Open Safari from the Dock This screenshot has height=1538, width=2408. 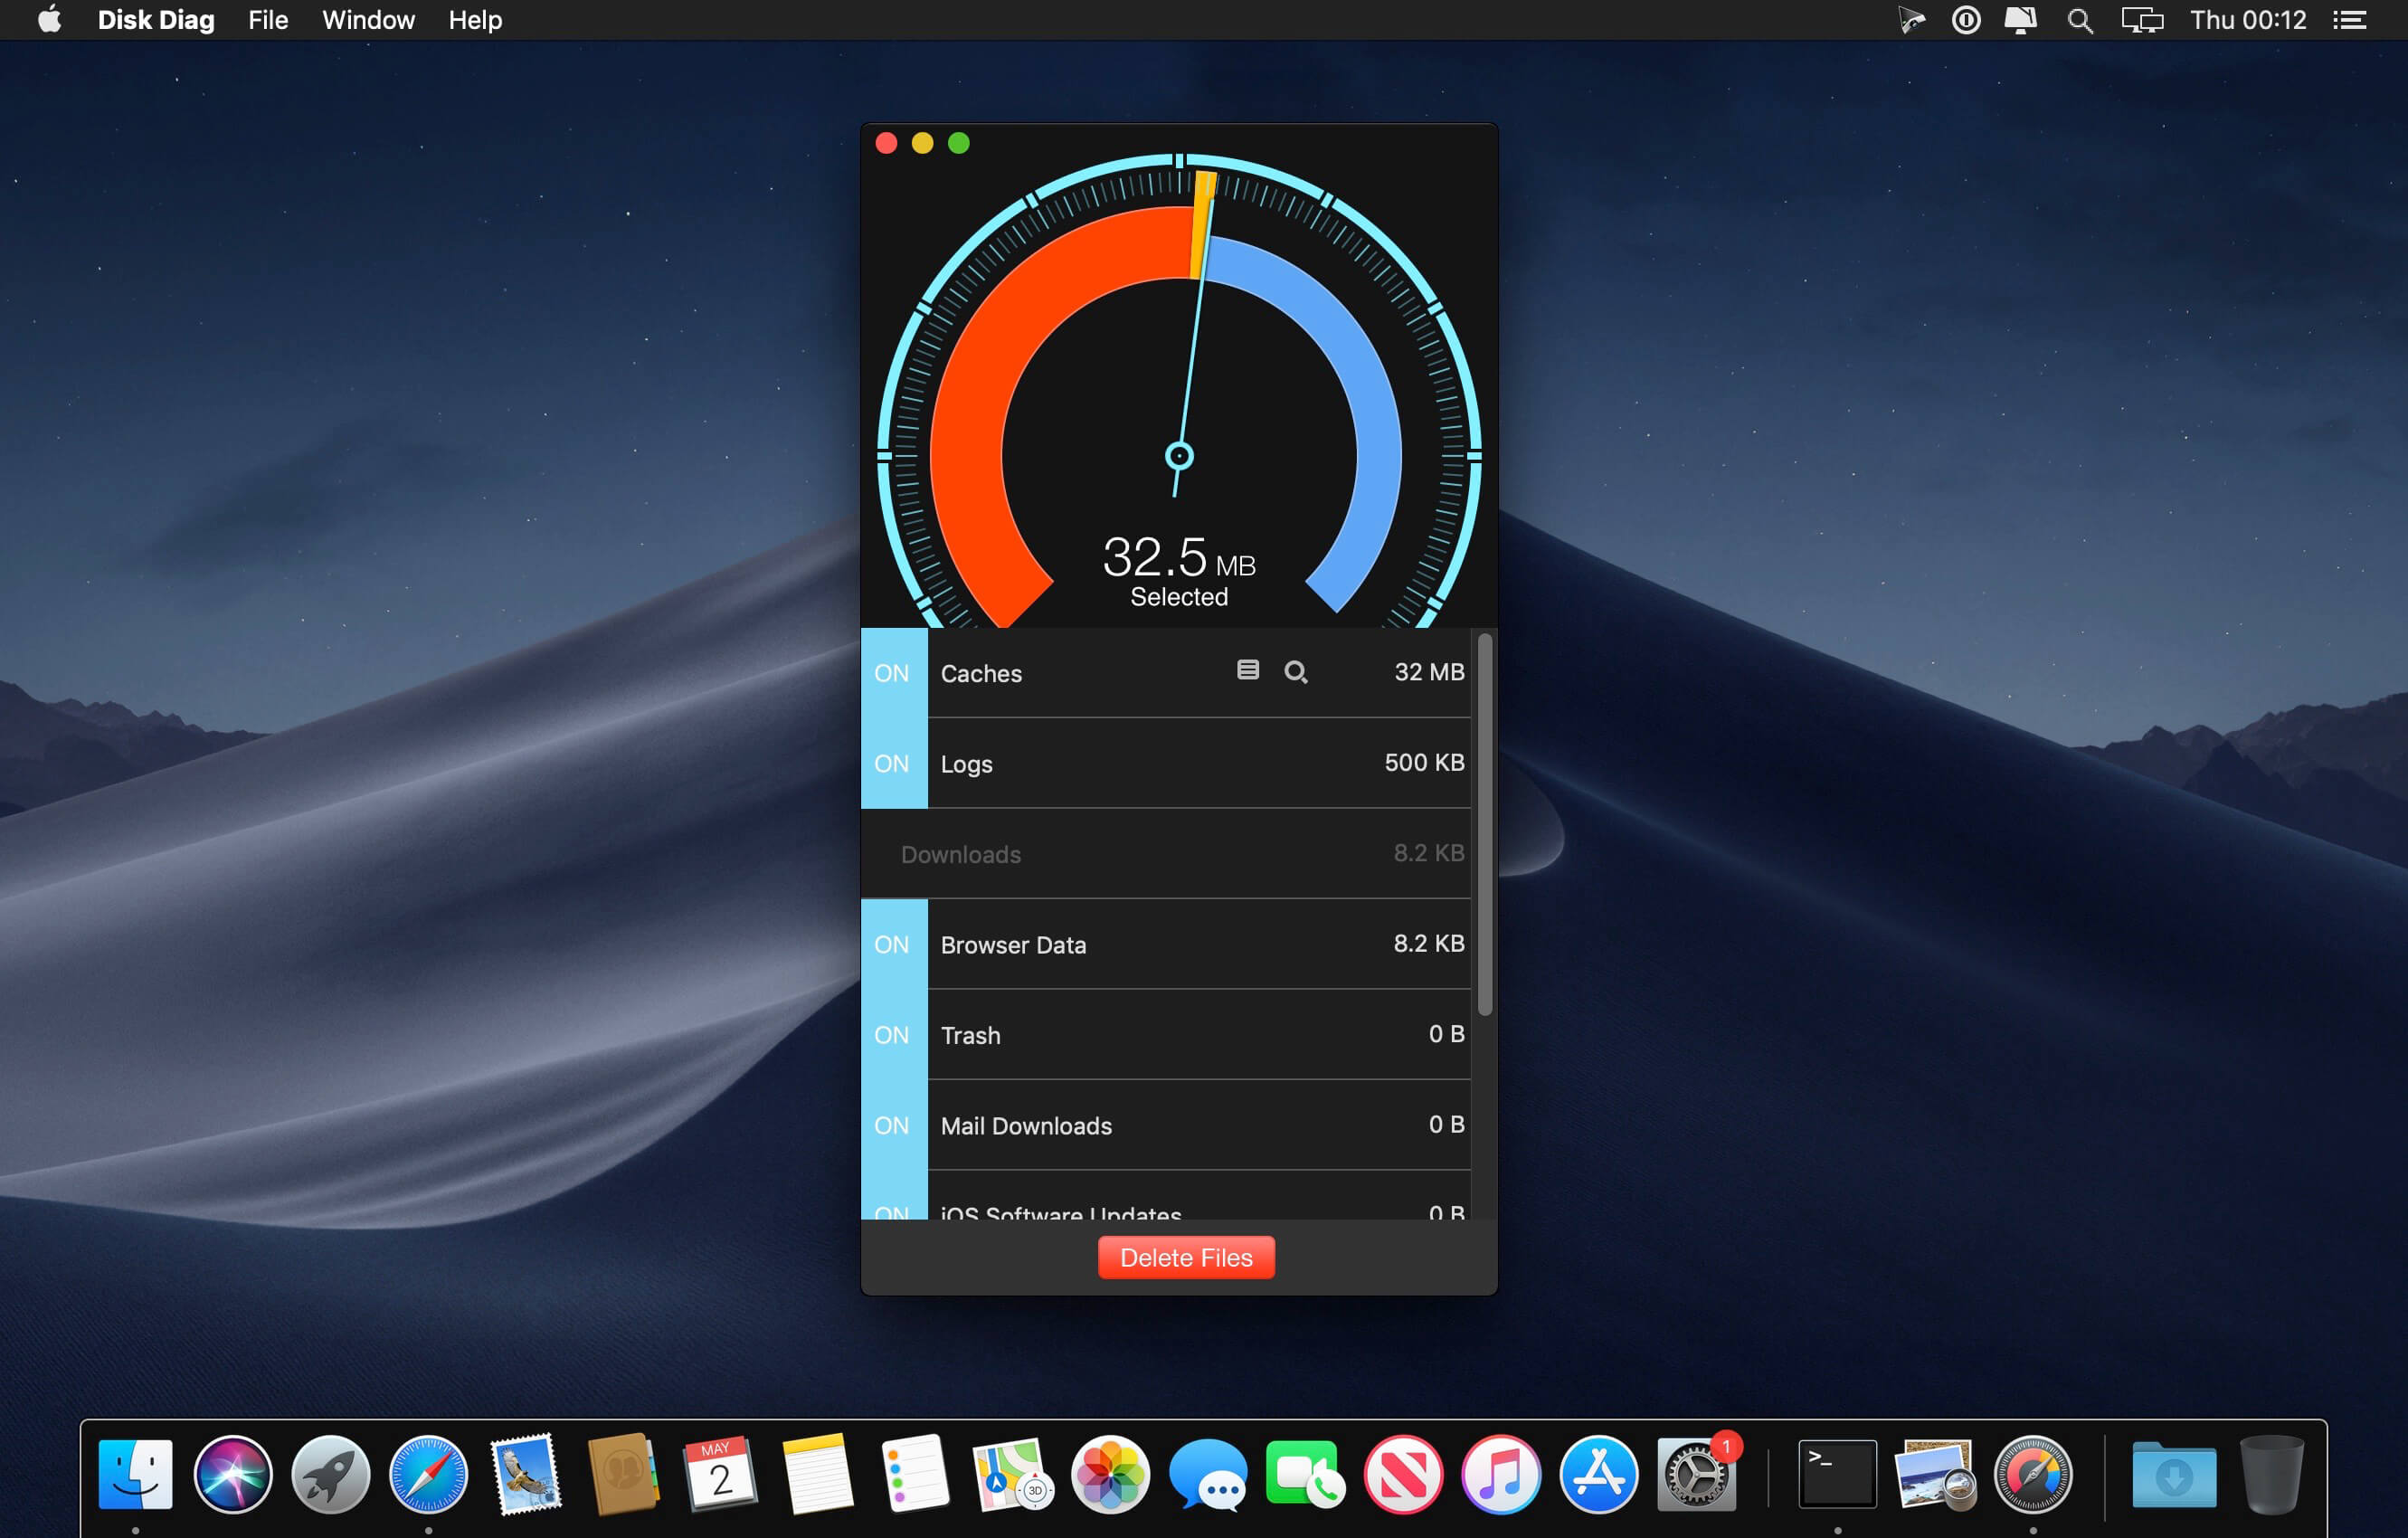[429, 1474]
